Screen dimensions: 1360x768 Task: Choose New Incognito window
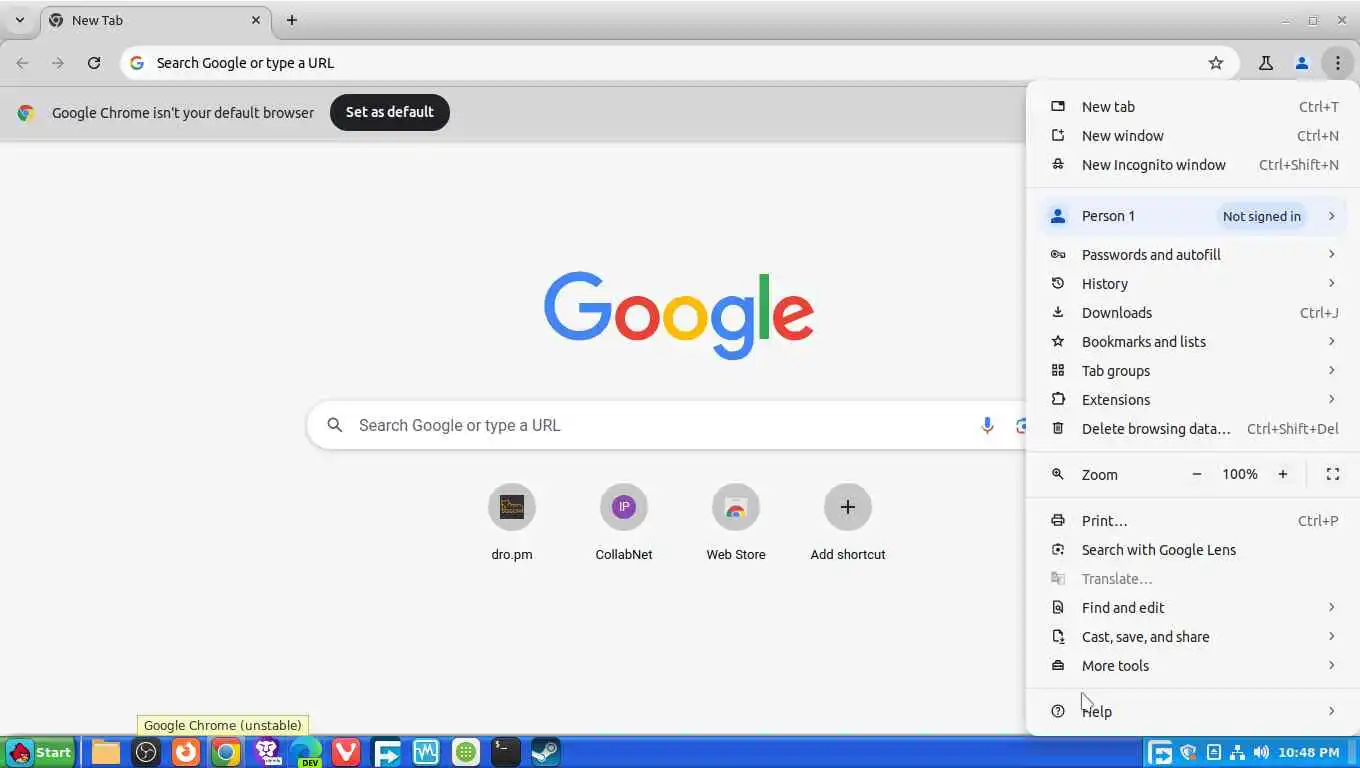coord(1193,165)
